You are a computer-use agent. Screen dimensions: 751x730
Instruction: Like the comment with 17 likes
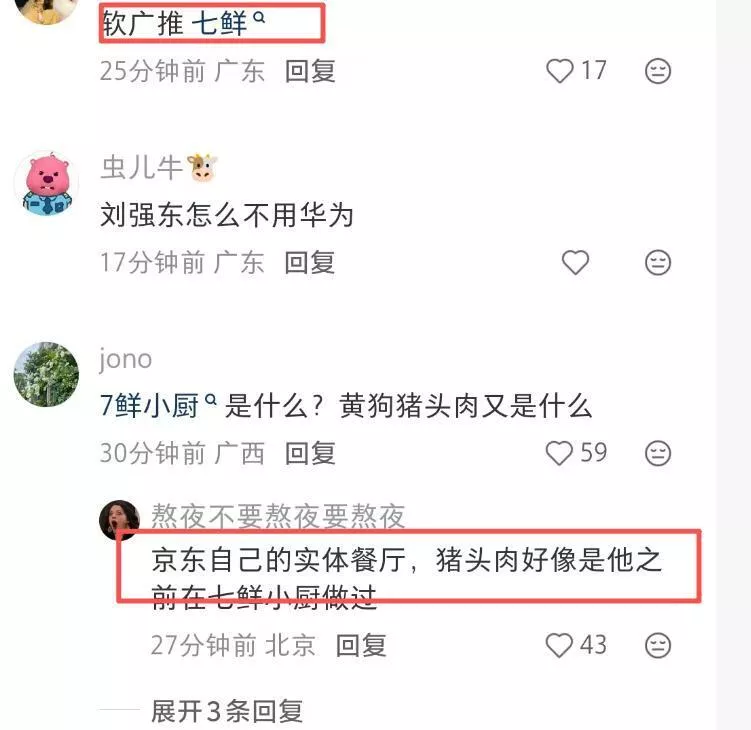(560, 71)
